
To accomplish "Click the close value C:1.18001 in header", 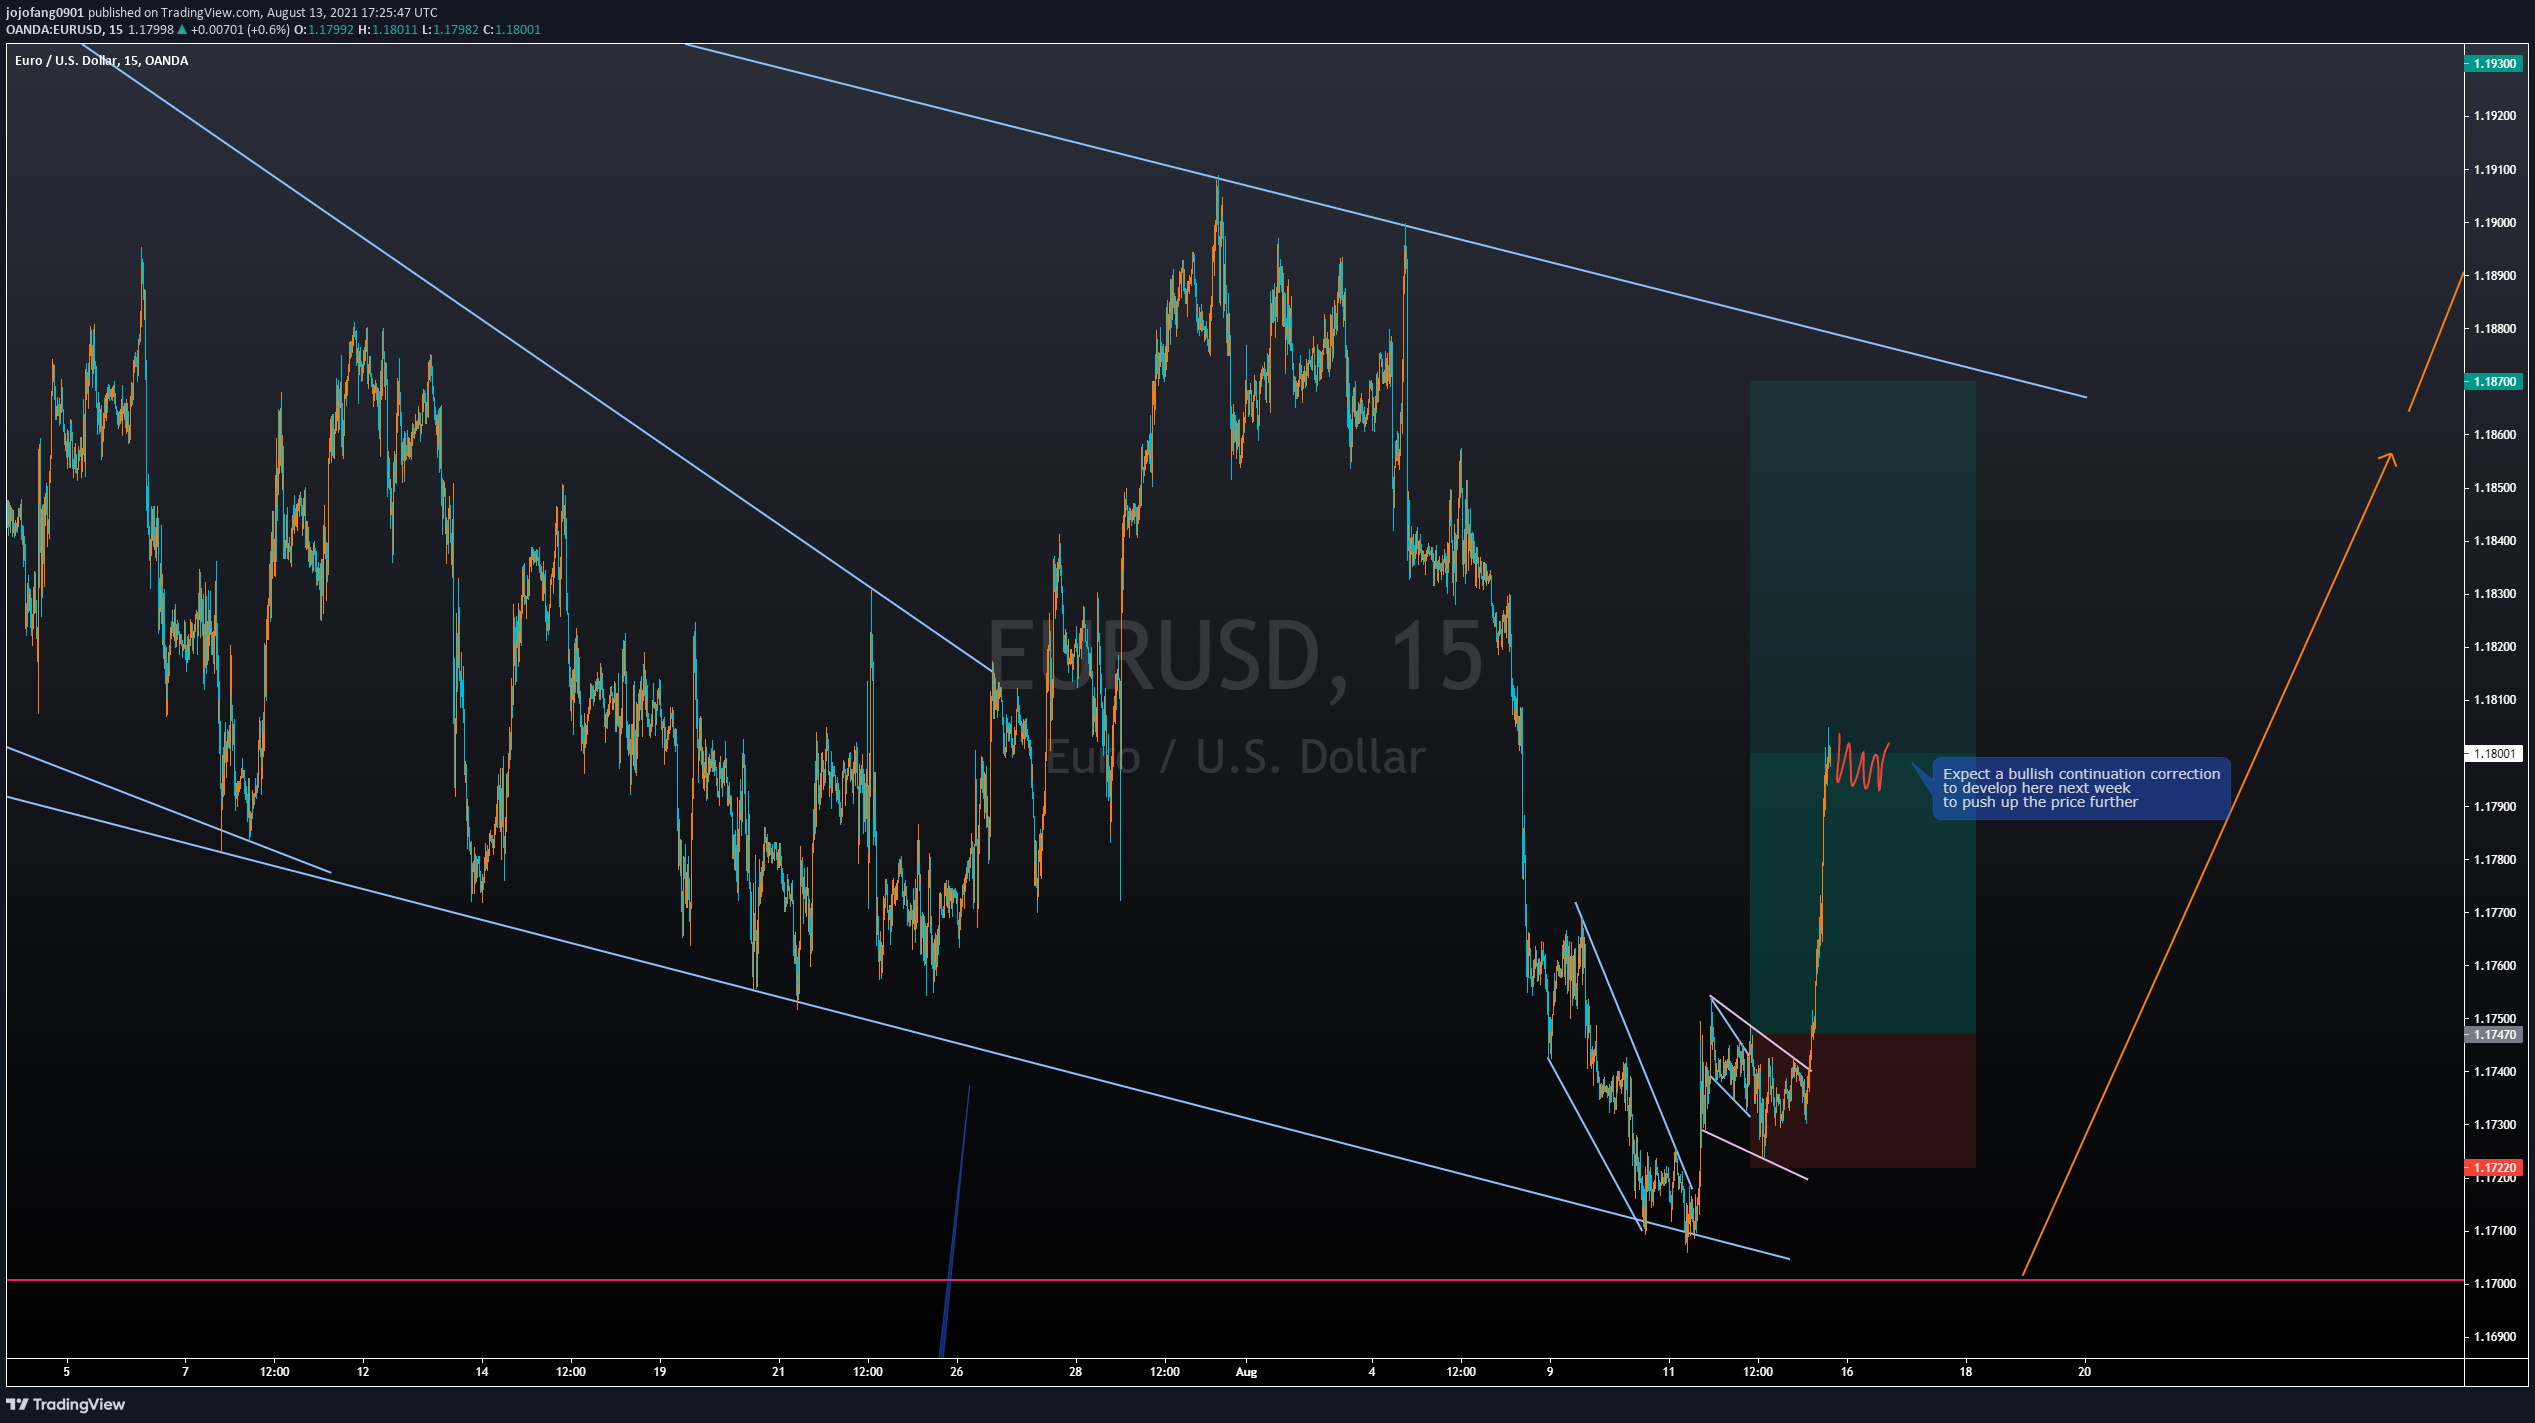I will [512, 29].
